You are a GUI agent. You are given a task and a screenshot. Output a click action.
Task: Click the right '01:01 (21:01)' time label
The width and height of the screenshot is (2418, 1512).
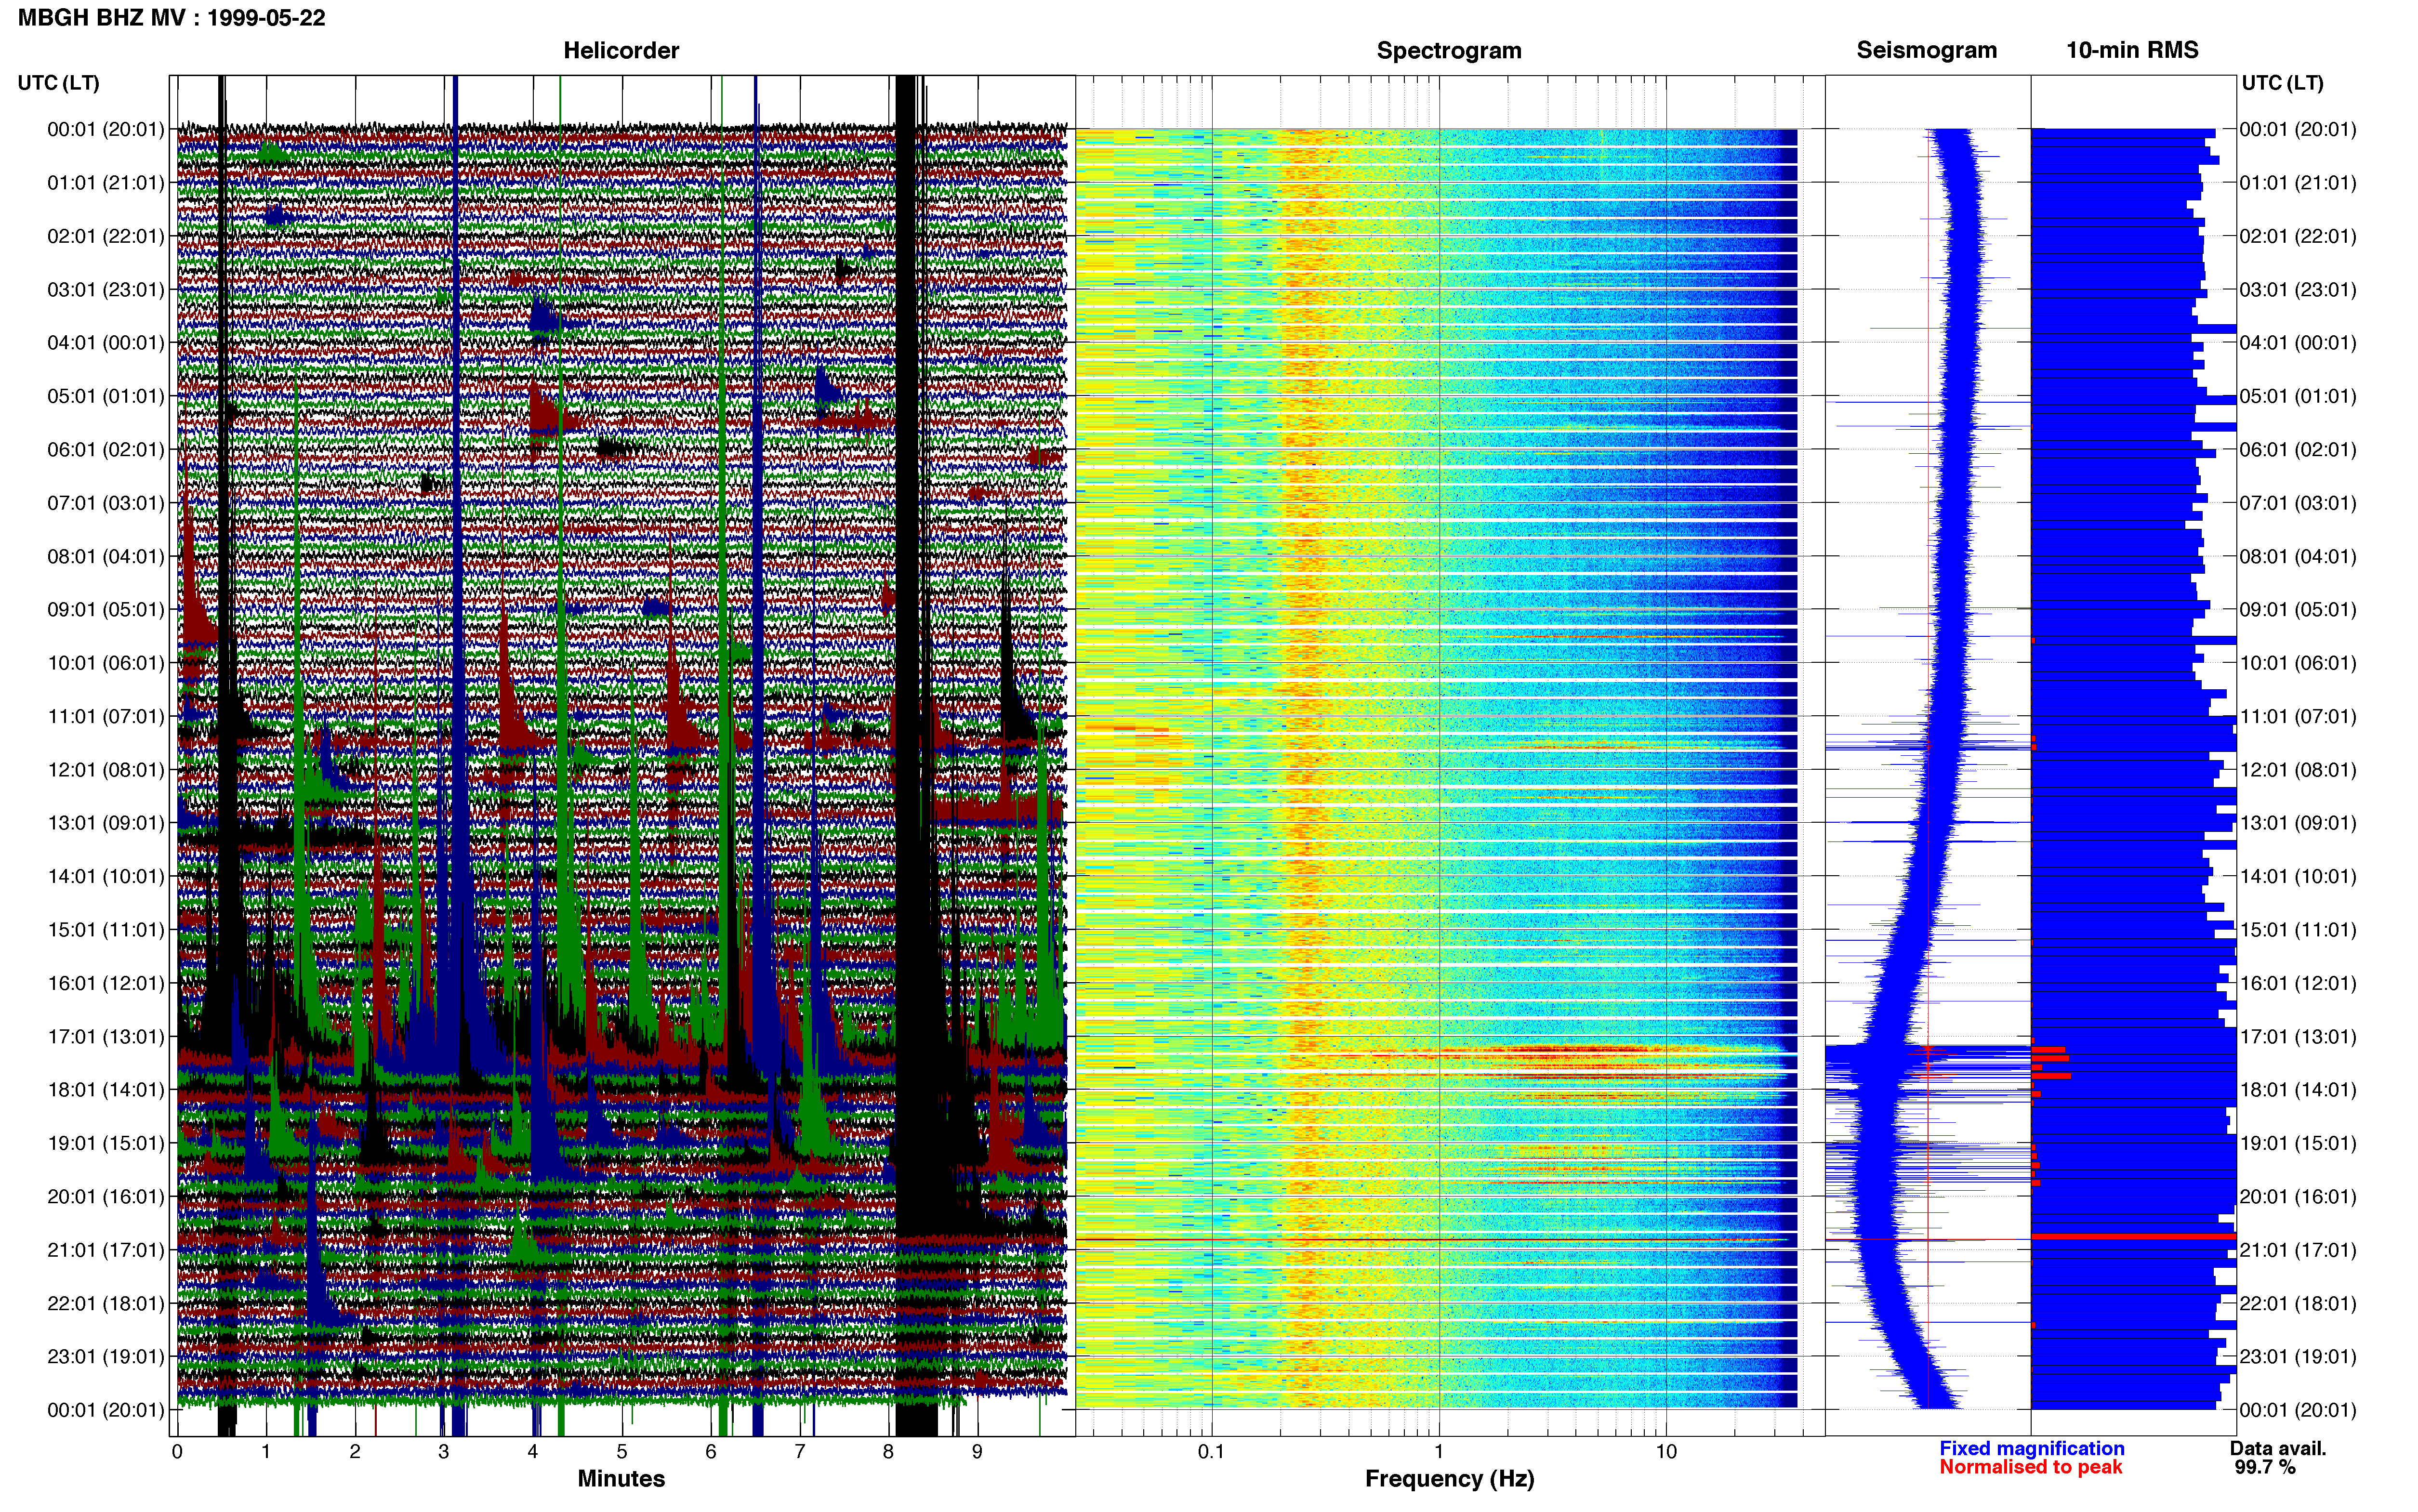[2298, 183]
